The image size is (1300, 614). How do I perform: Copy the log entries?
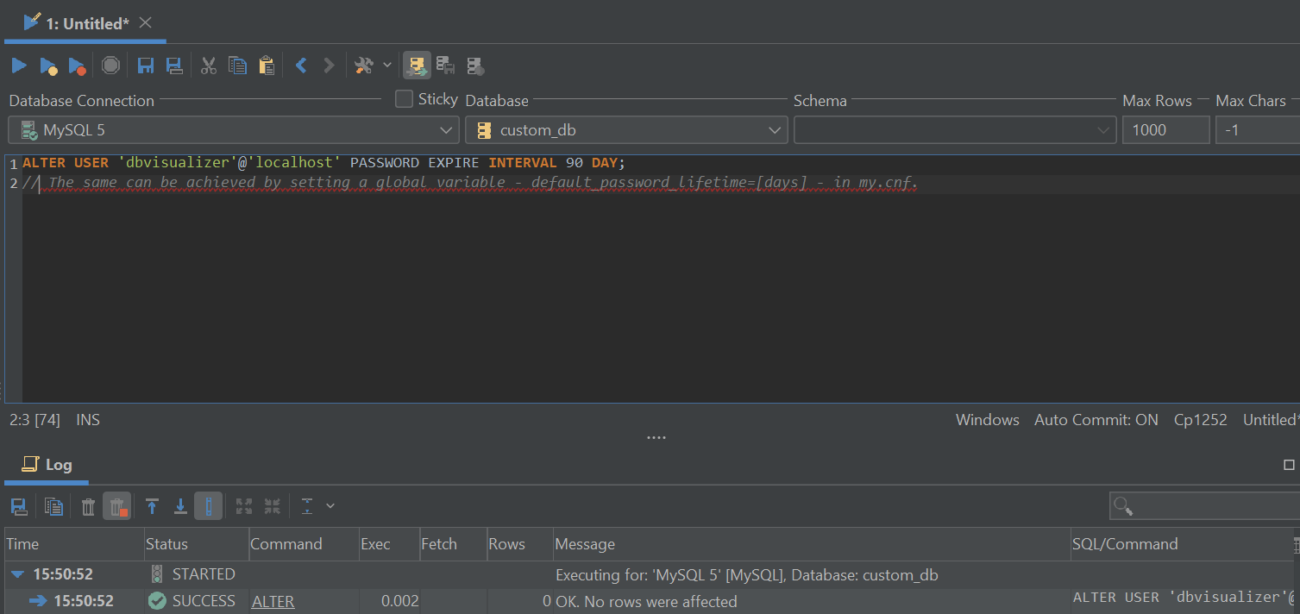pyautogui.click(x=53, y=506)
